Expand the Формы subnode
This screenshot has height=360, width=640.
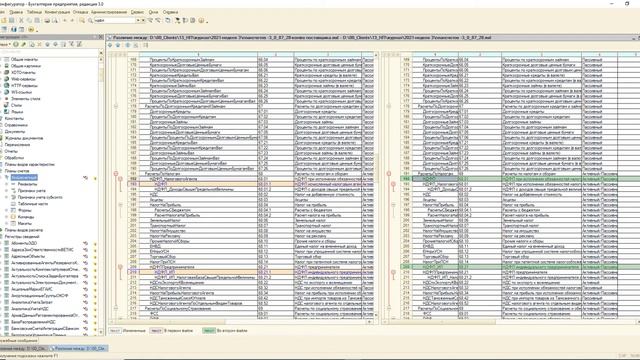[7, 210]
